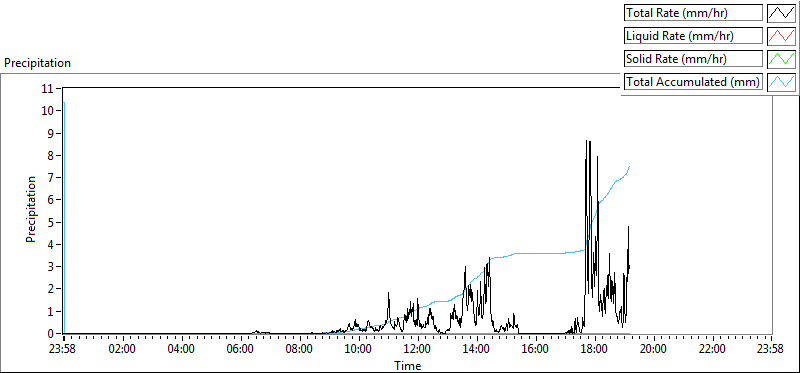Click the 14:00 time tick label
Viewport: 800px width, 373px height.
coord(477,350)
